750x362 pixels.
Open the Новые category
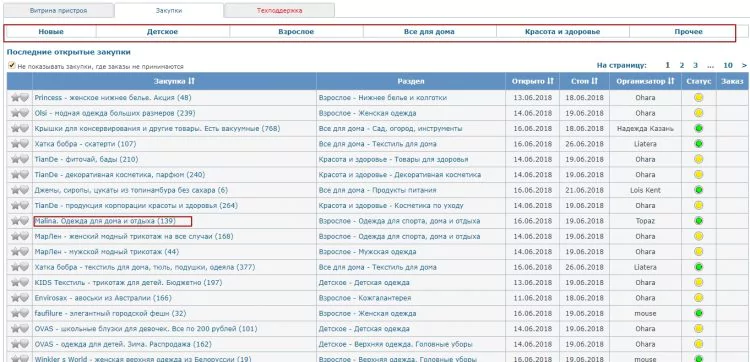(x=51, y=32)
